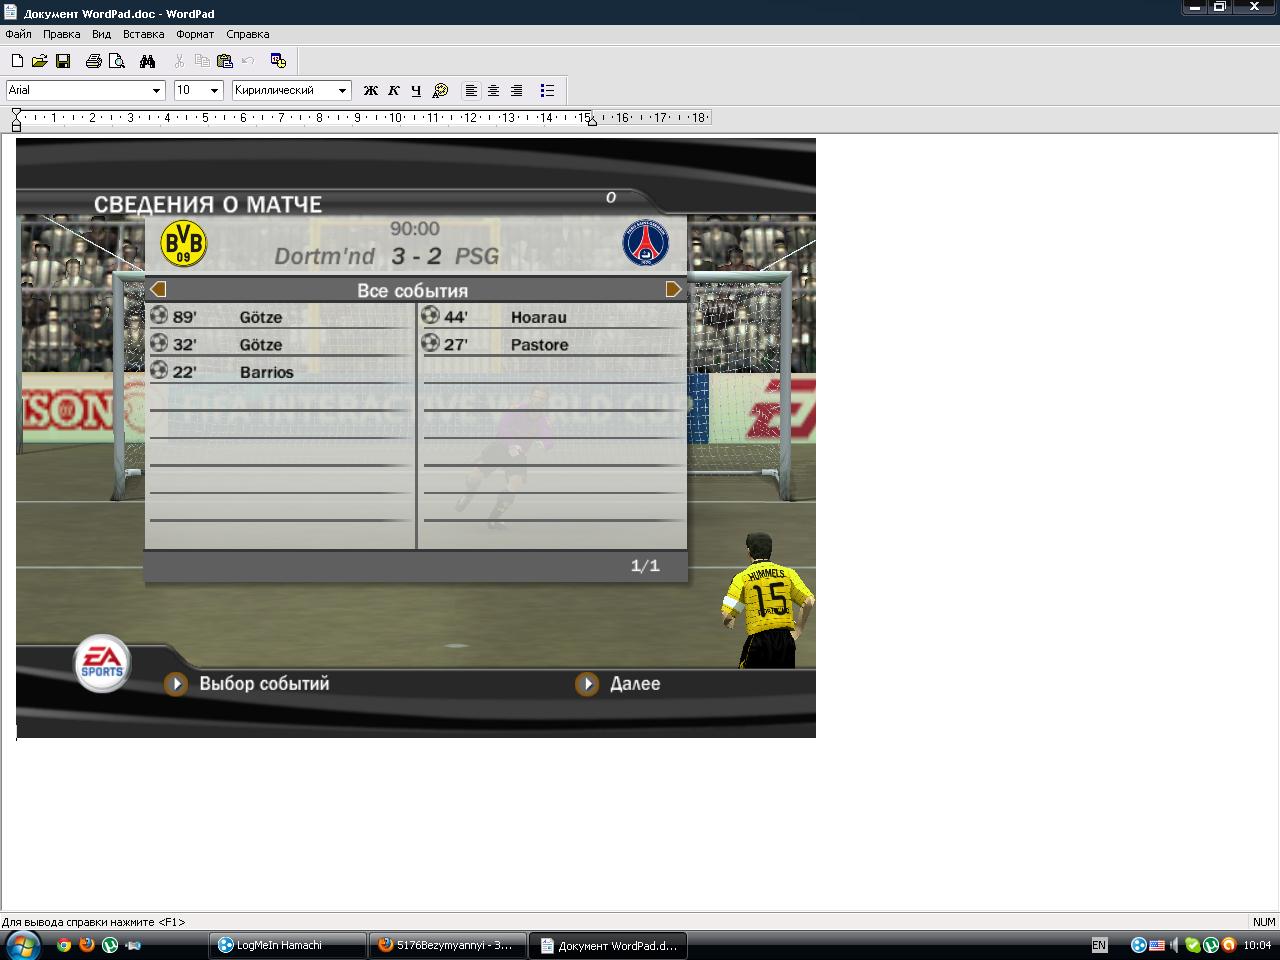
Task: Expand the Arial font name dropdown
Action: click(x=156, y=90)
